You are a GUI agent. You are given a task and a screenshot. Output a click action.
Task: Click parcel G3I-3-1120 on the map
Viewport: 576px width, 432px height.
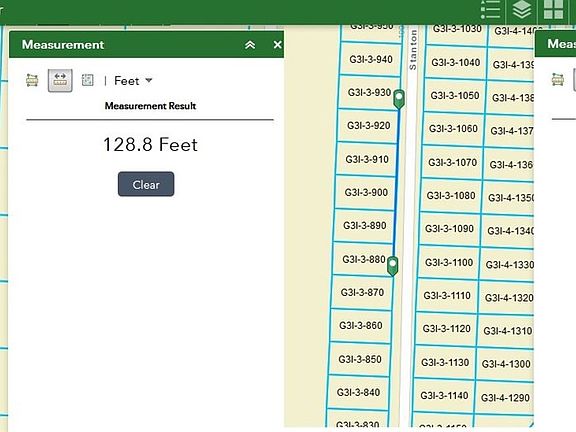446,328
